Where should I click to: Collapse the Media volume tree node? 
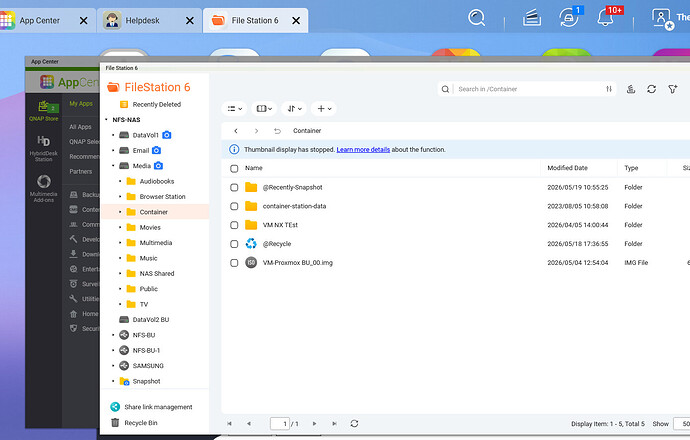(x=113, y=166)
